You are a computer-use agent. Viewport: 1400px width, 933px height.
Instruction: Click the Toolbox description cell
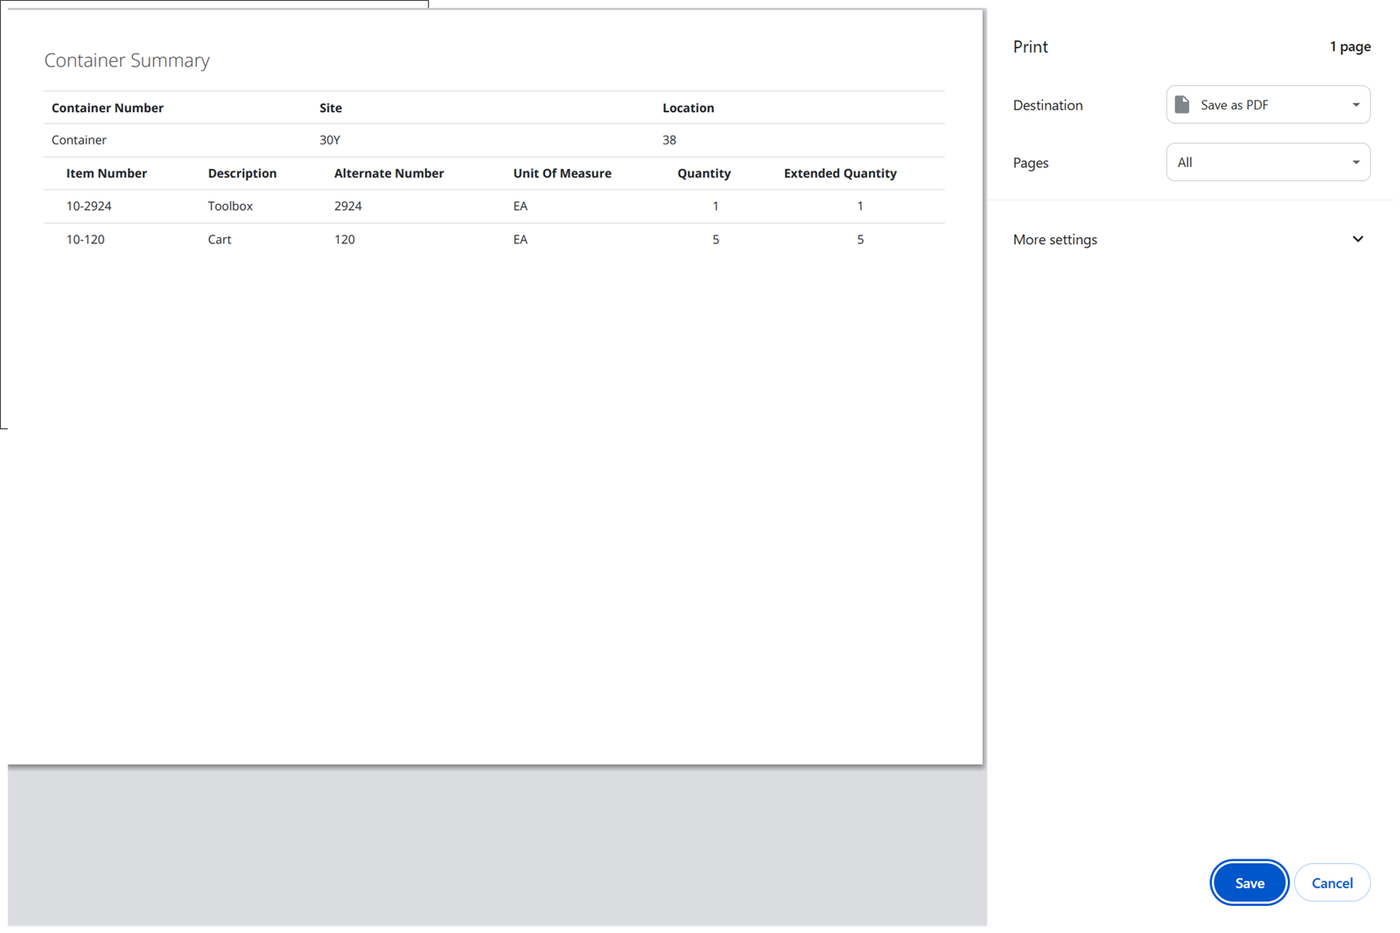(x=230, y=206)
